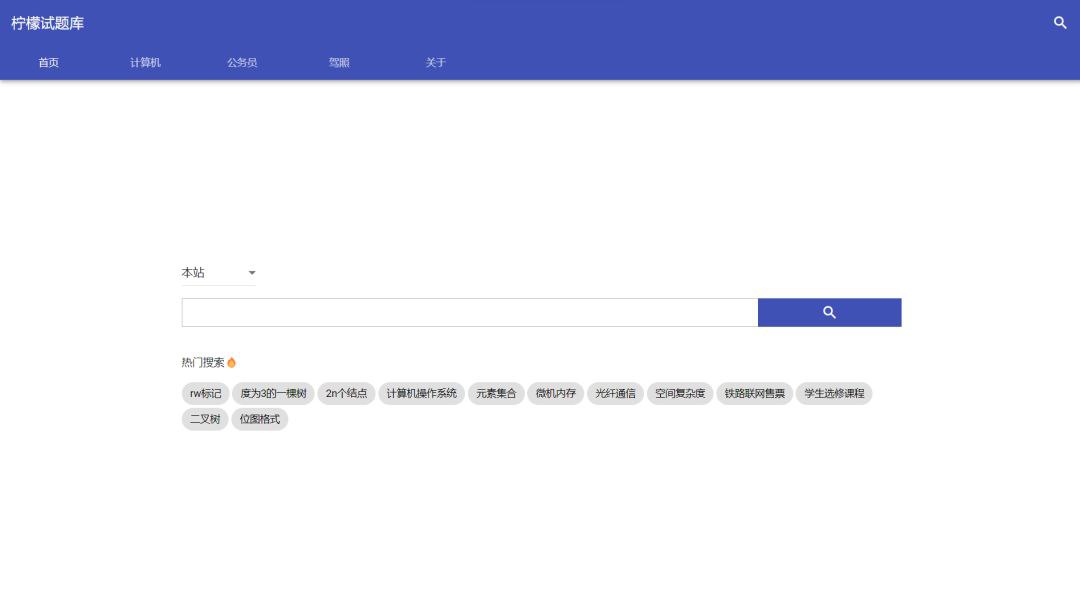Open the 驾照 tab
This screenshot has height=616, width=1080.
click(x=339, y=62)
